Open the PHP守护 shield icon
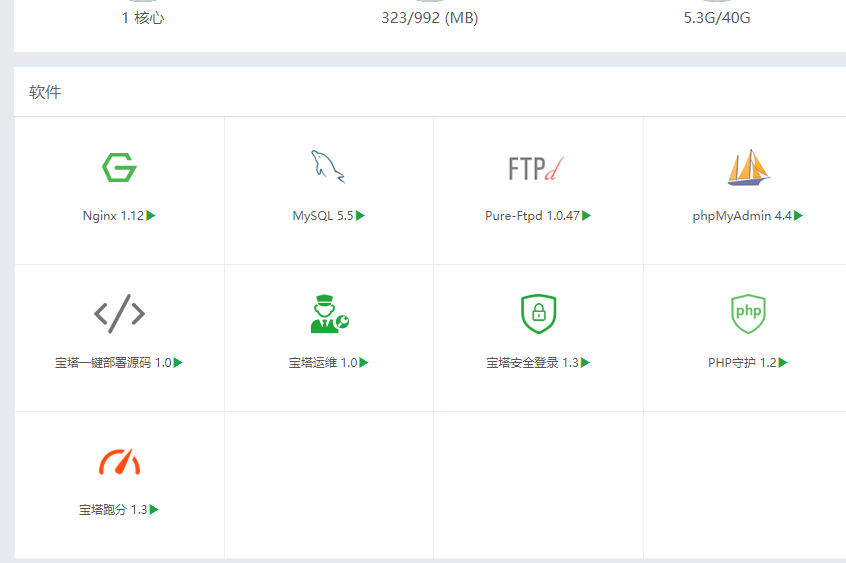The height and width of the screenshot is (563, 846). click(748, 314)
